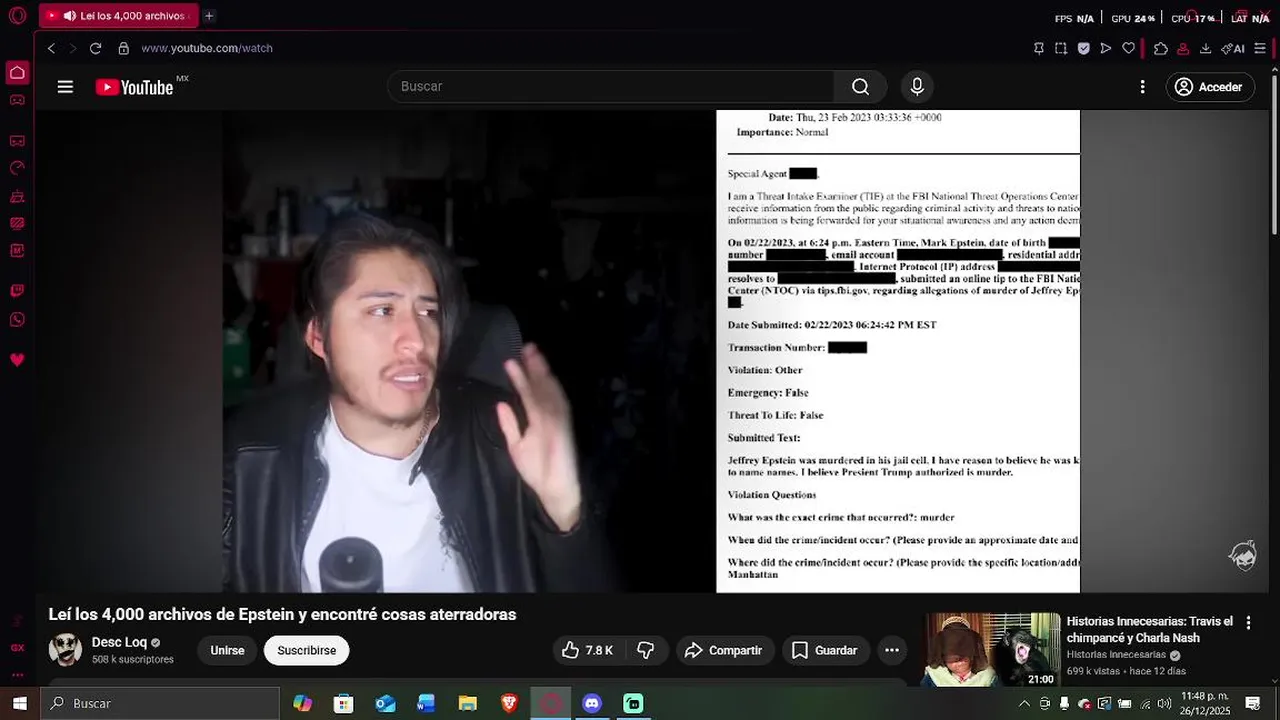The image size is (1280, 720).
Task: Open File Explorer from taskbar
Action: click(x=467, y=703)
